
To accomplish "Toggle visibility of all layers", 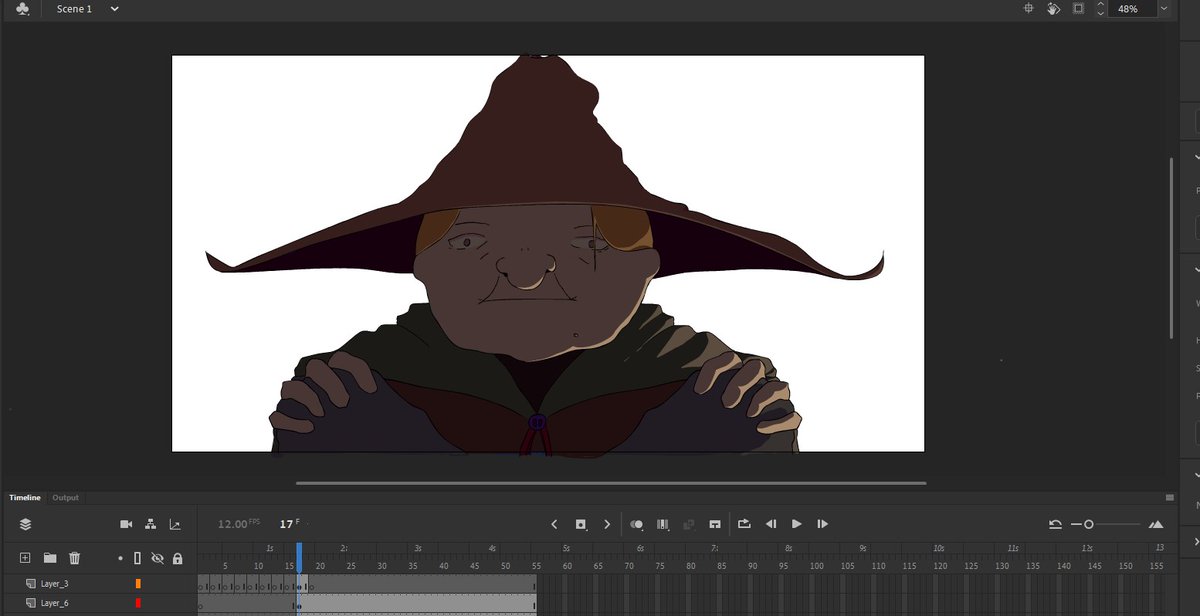I will coord(157,558).
